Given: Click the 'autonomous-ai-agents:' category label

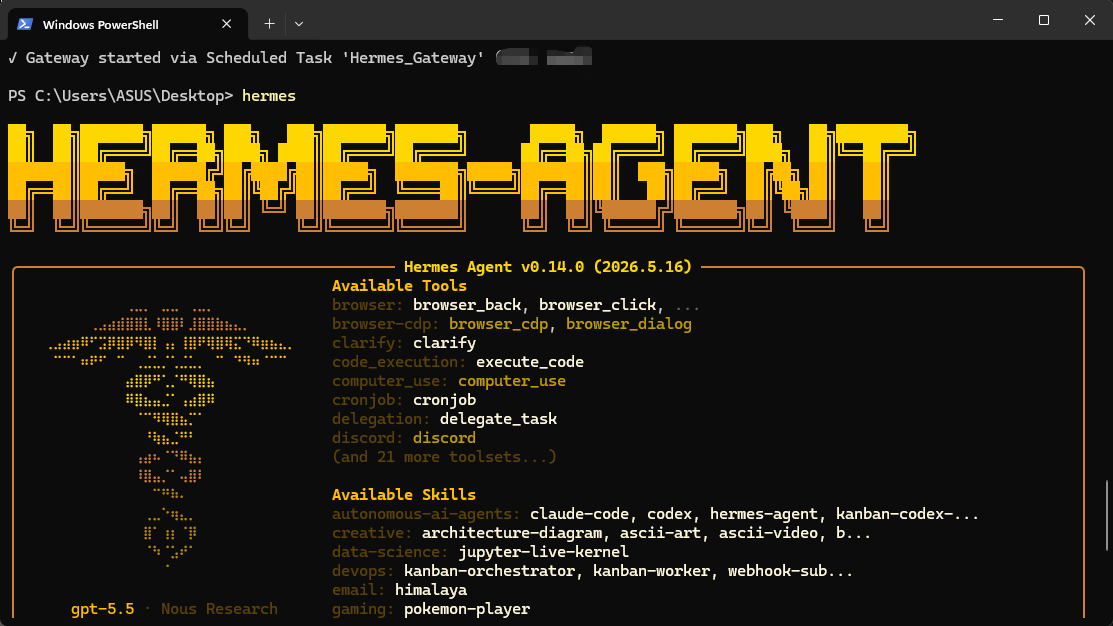Looking at the screenshot, I should tap(426, 514).
